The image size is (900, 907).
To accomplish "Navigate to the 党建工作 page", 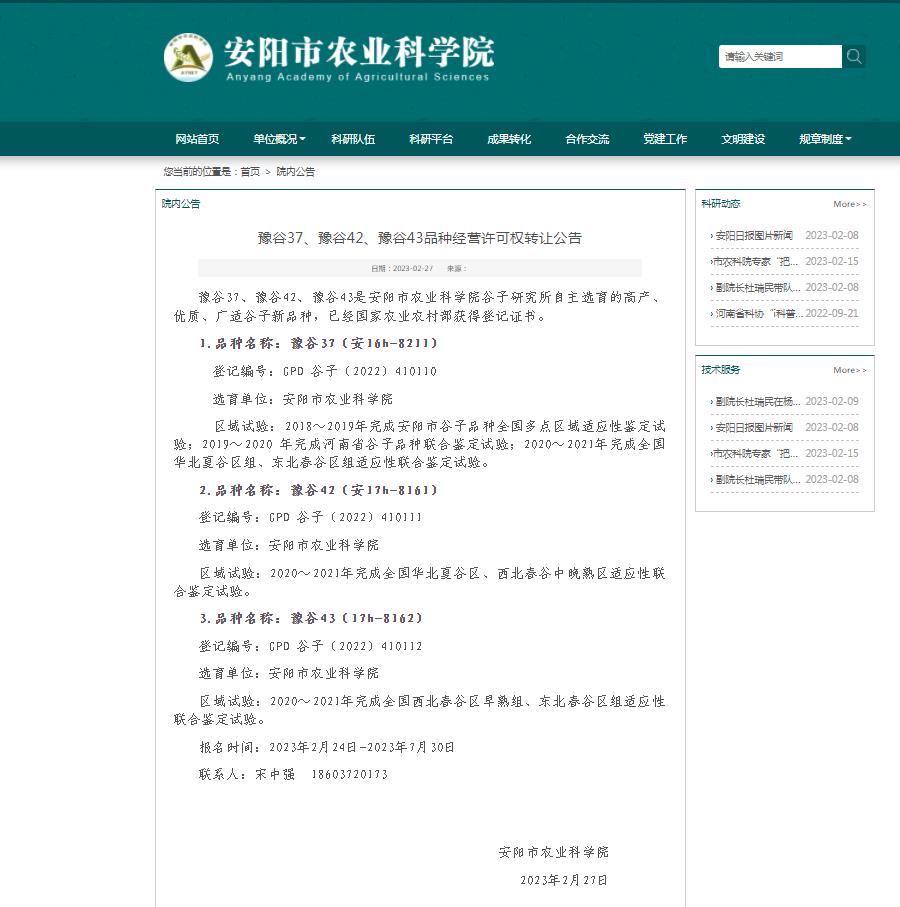I will click(x=665, y=139).
